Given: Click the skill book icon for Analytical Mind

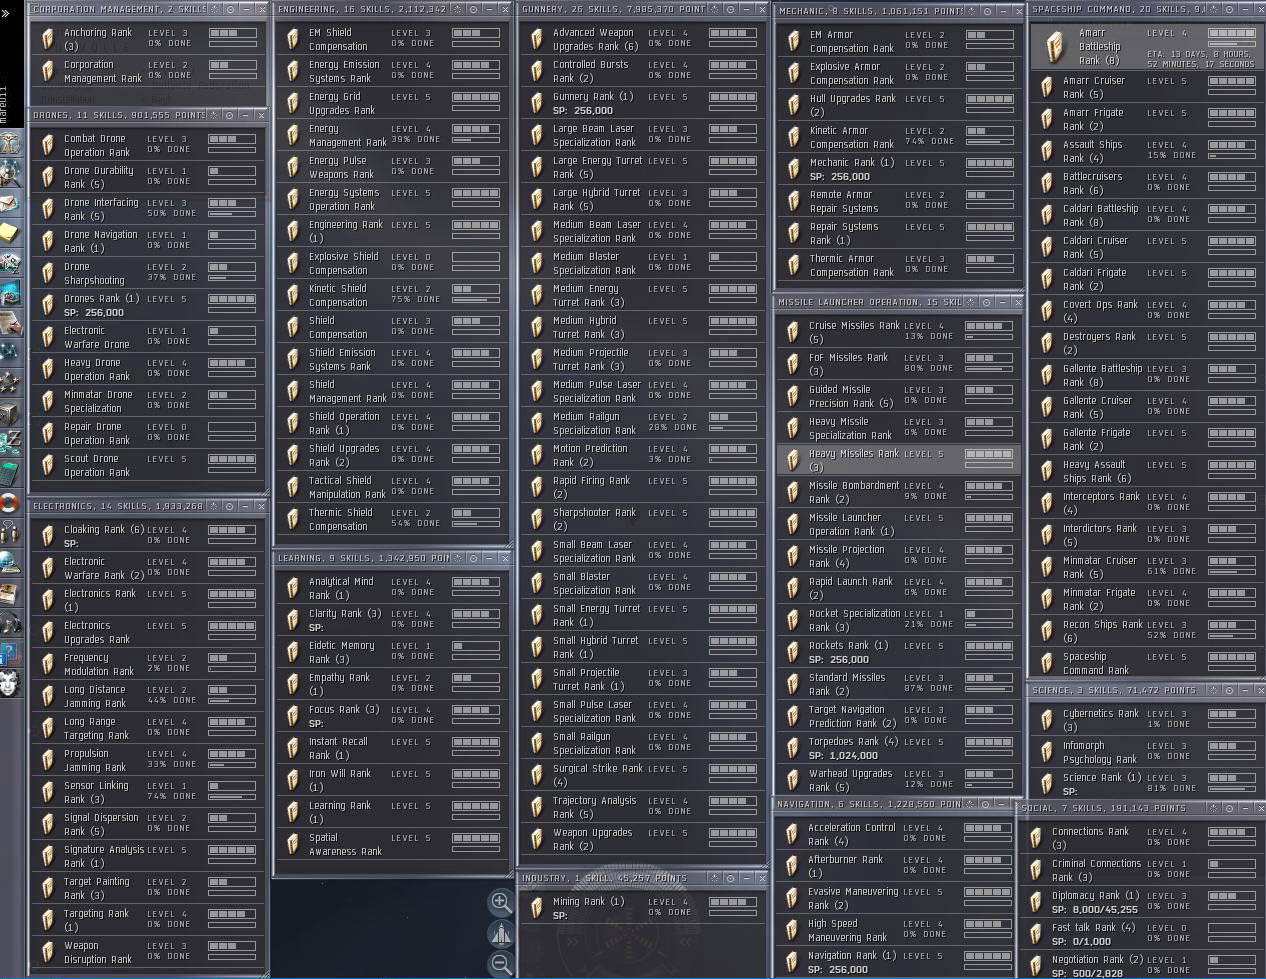Looking at the screenshot, I should (291, 588).
